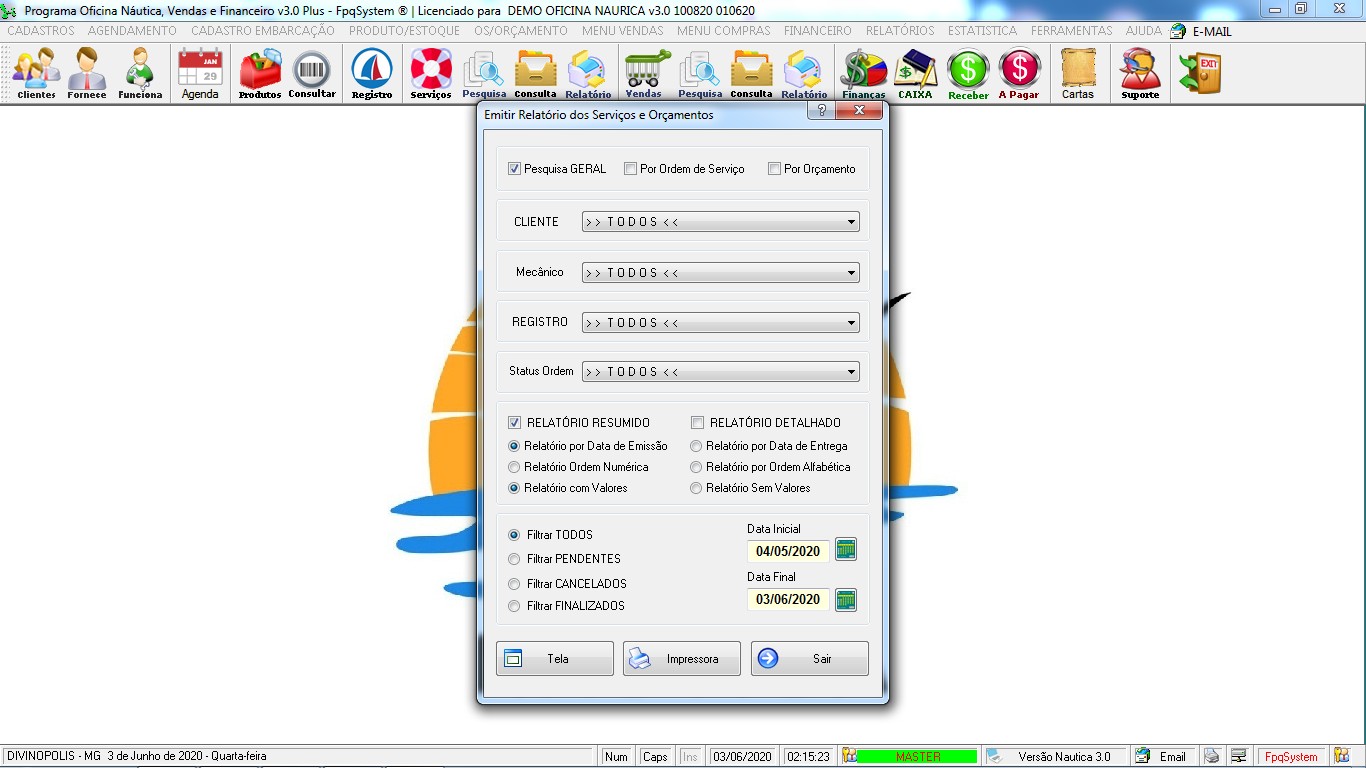Toggle RELATÓRIO RESUMIDO checkbox
This screenshot has width=1366, height=768.
(515, 423)
